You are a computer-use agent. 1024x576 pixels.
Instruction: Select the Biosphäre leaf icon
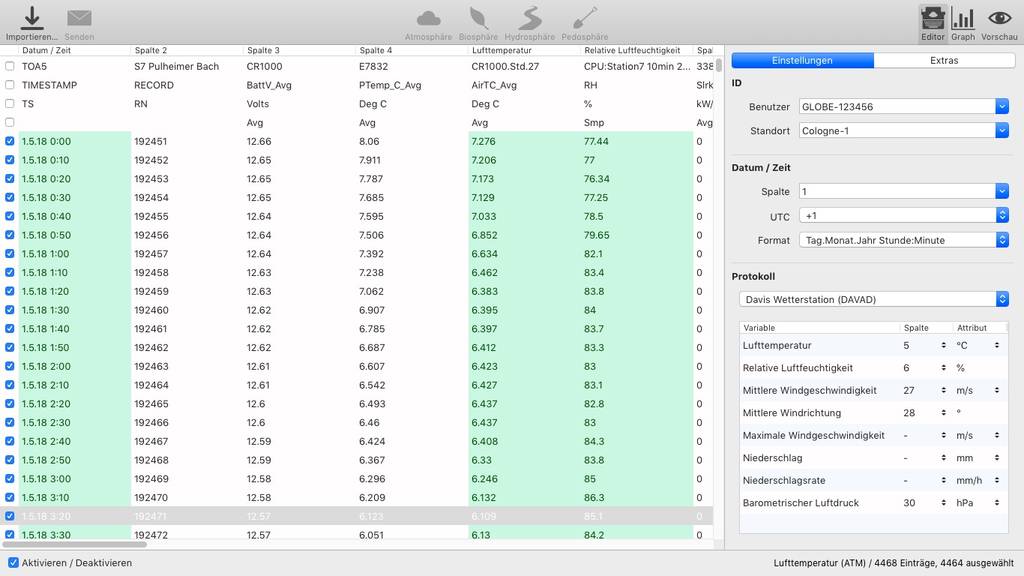[x=478, y=18]
